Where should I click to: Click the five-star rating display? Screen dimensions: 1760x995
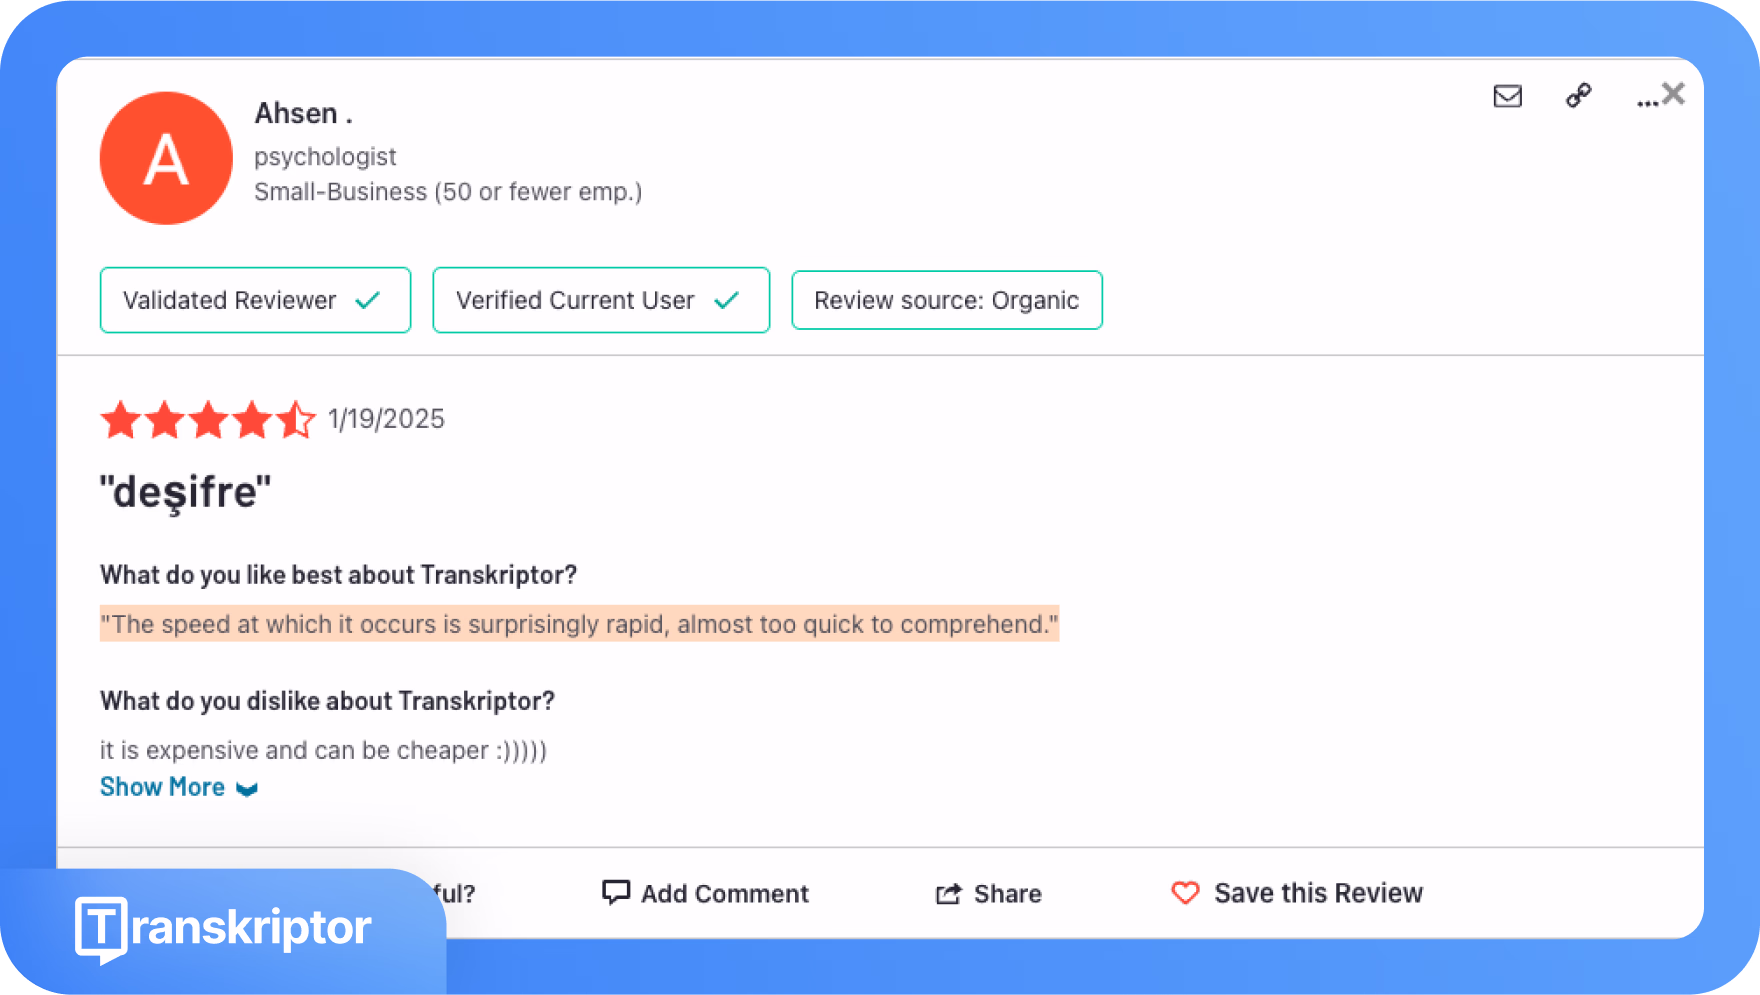pos(208,420)
